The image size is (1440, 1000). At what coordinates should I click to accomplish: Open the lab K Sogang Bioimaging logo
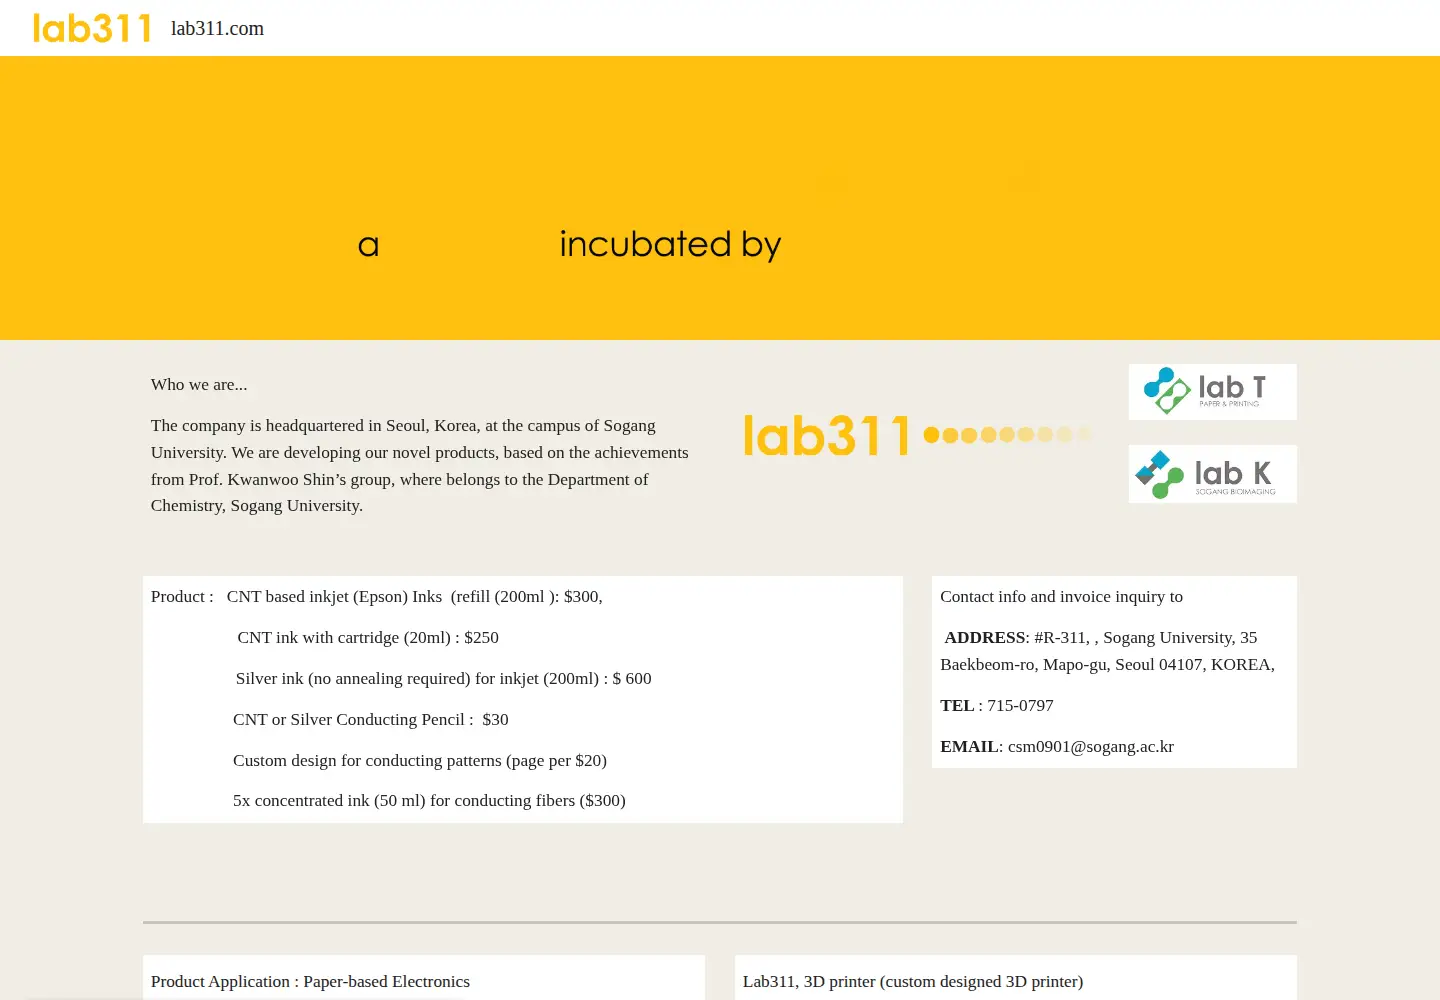(x=1212, y=474)
